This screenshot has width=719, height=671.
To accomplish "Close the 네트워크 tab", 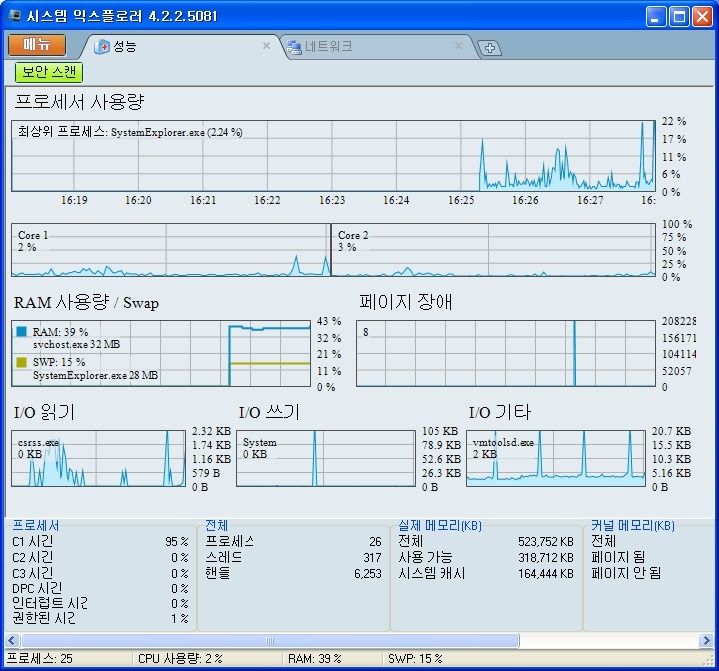I will [458, 46].
